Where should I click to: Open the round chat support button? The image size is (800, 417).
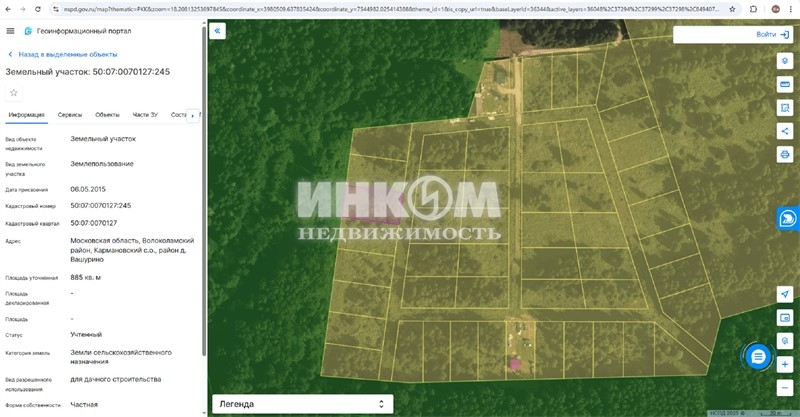758,356
